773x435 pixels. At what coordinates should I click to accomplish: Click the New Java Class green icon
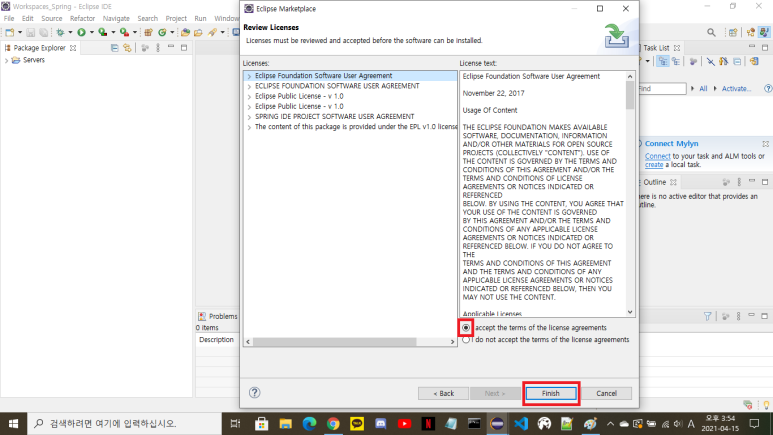point(162,33)
